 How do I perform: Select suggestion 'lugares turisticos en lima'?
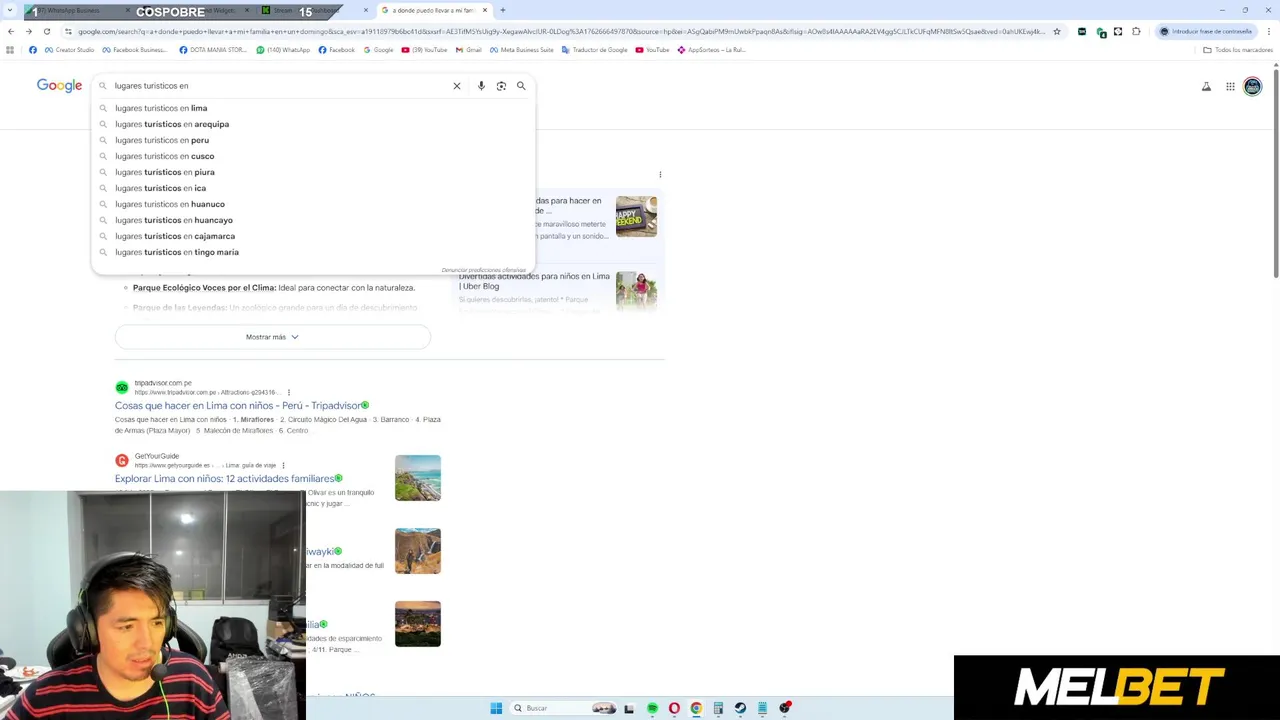[x=313, y=108]
